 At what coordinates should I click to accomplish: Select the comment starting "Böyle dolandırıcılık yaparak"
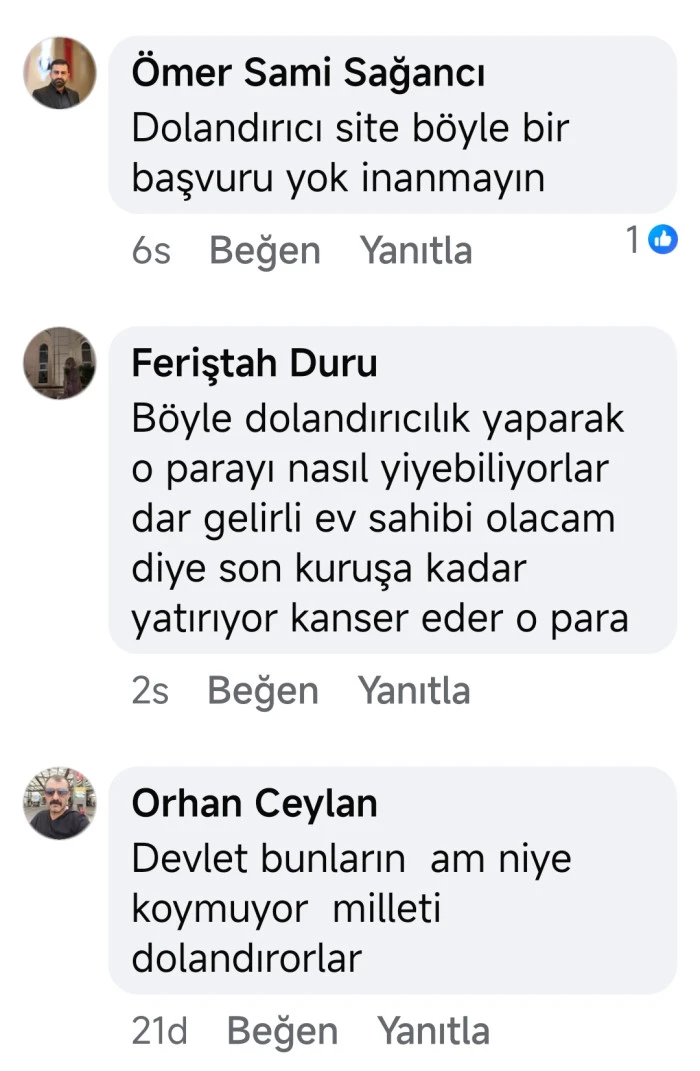380,519
